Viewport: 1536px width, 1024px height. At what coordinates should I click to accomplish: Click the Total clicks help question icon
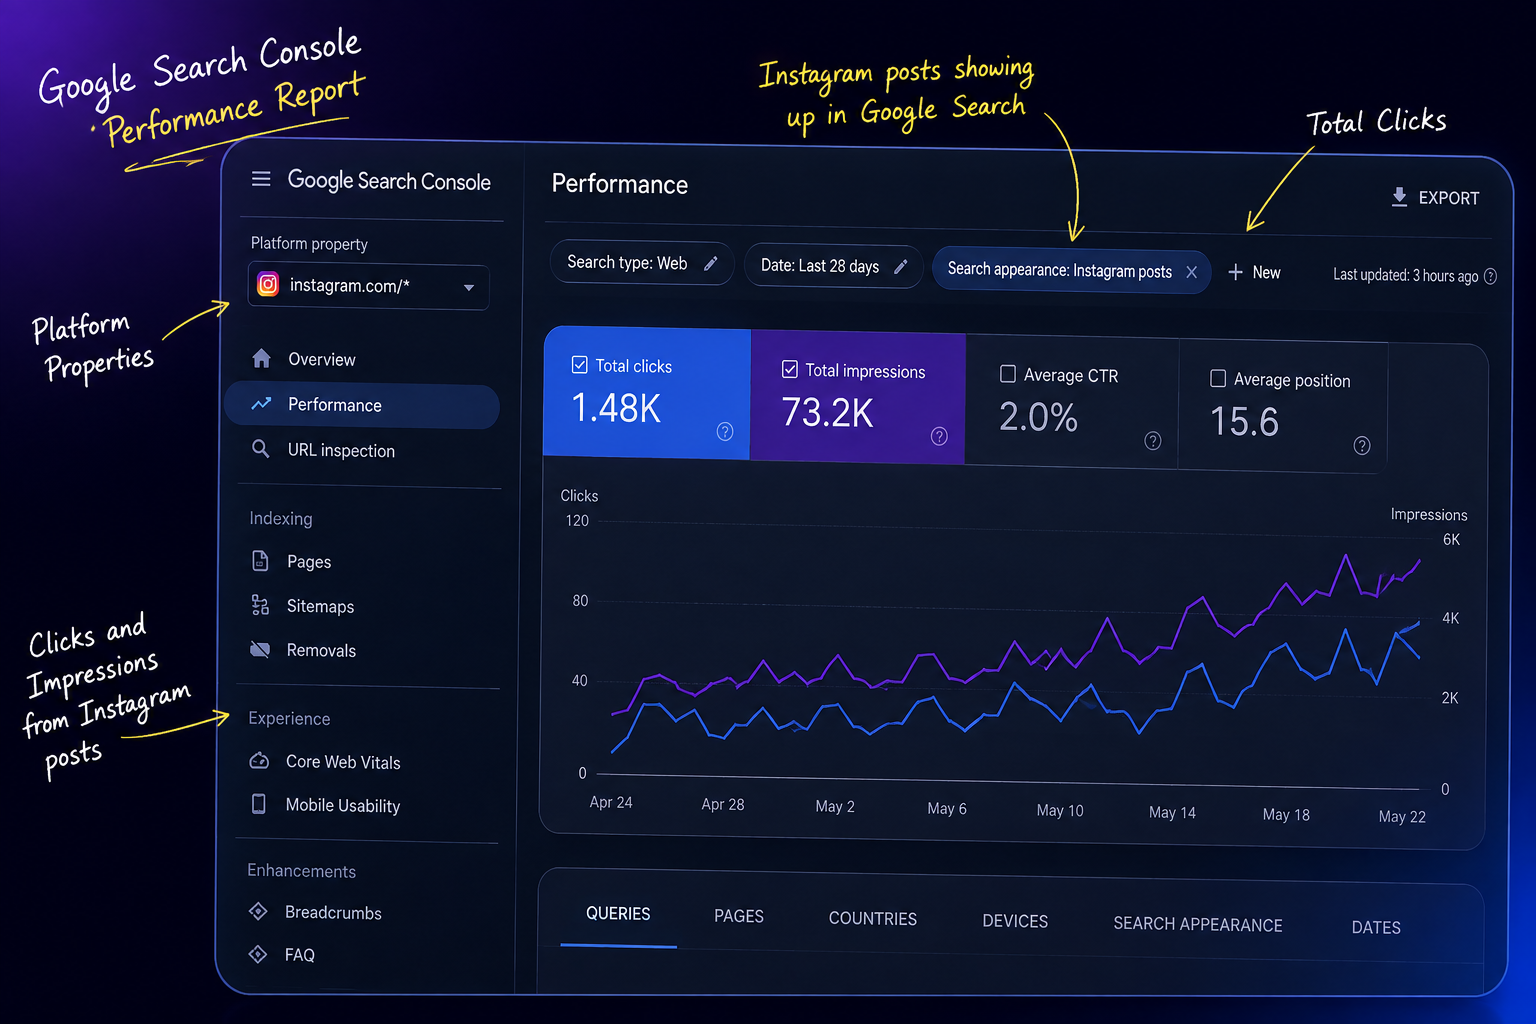pyautogui.click(x=725, y=431)
